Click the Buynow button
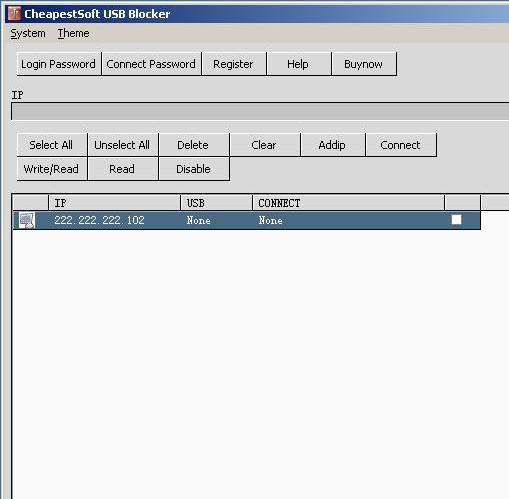Screen dimensions: 509x499 (x=364, y=64)
